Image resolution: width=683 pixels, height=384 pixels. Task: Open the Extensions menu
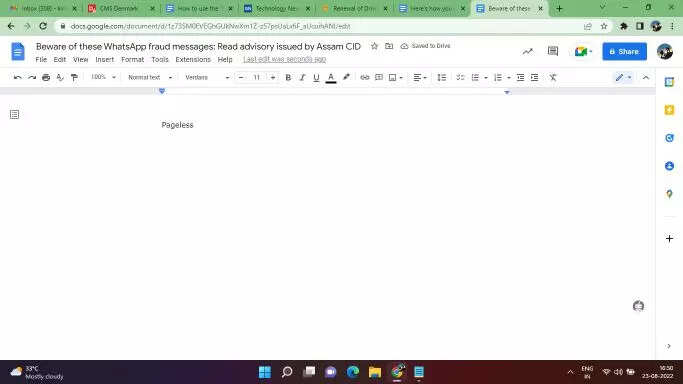tap(193, 60)
